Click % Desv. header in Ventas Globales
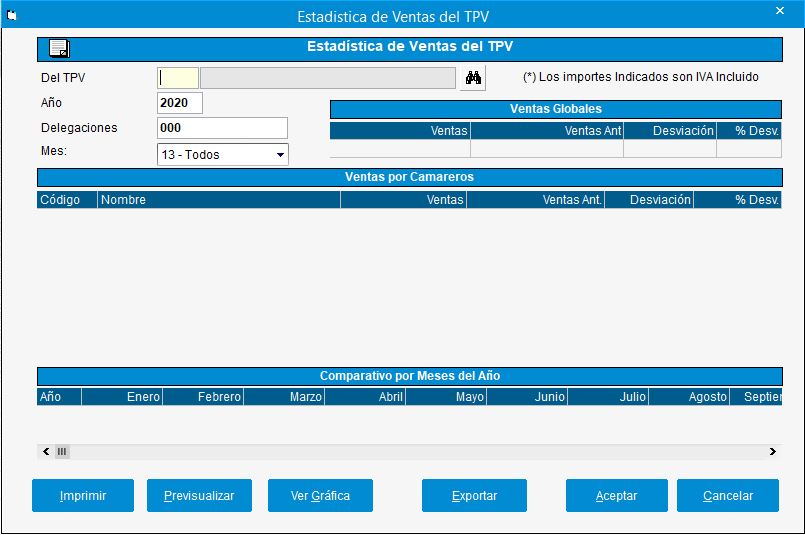The image size is (805, 535). pos(749,130)
